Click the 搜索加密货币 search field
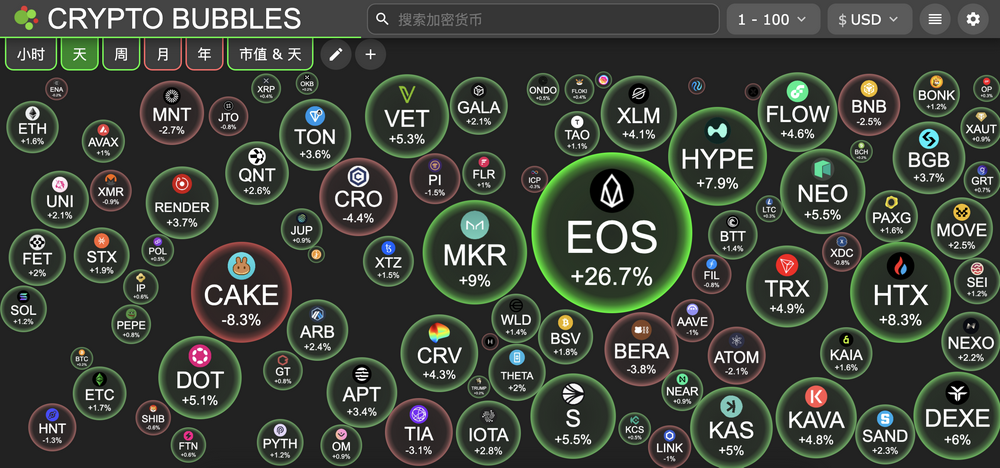The image size is (1000, 468). (543, 19)
